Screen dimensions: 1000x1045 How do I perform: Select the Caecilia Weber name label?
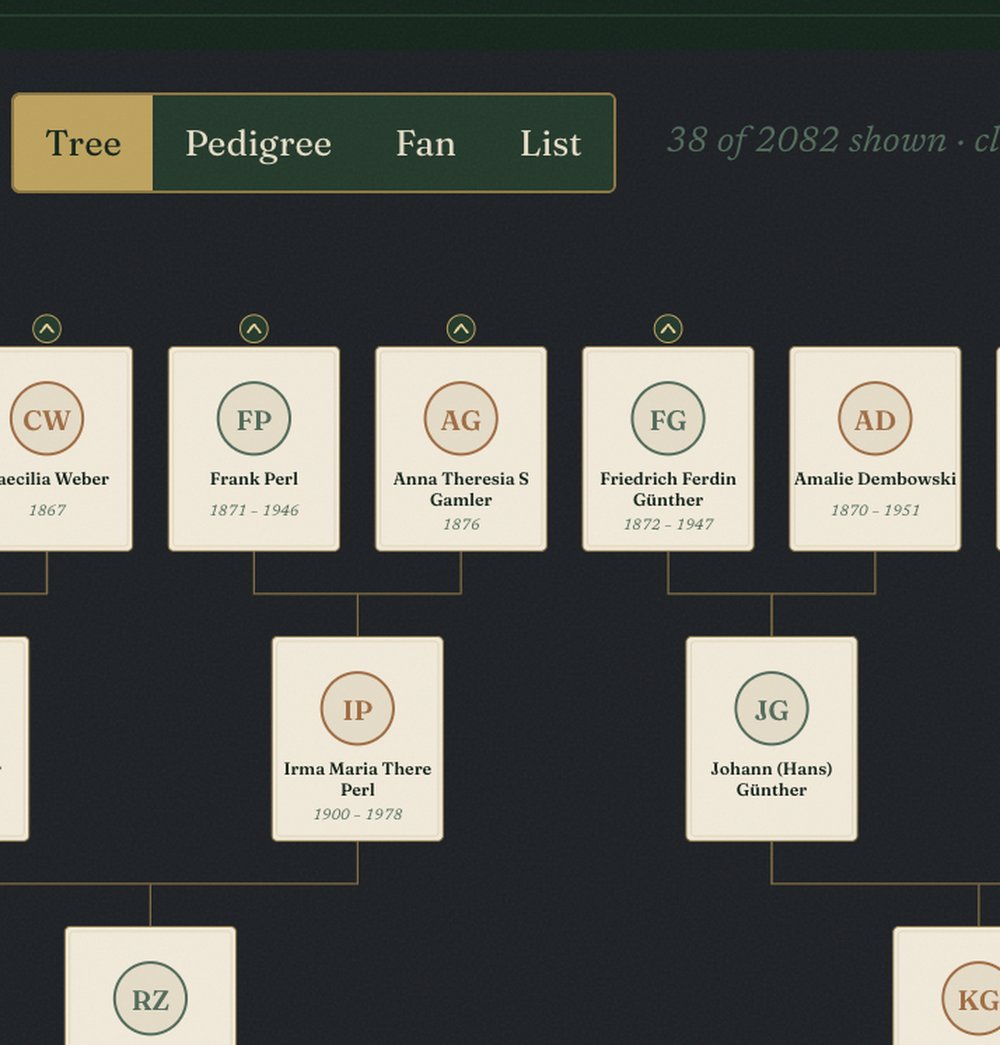click(53, 479)
